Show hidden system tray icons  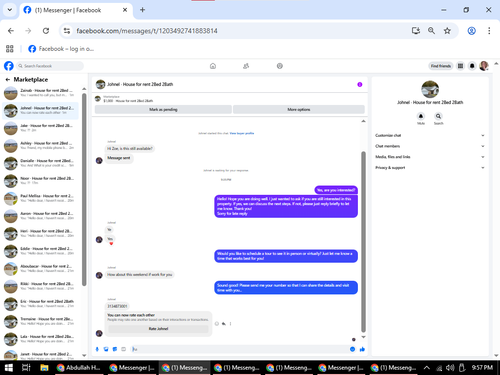tap(426, 368)
